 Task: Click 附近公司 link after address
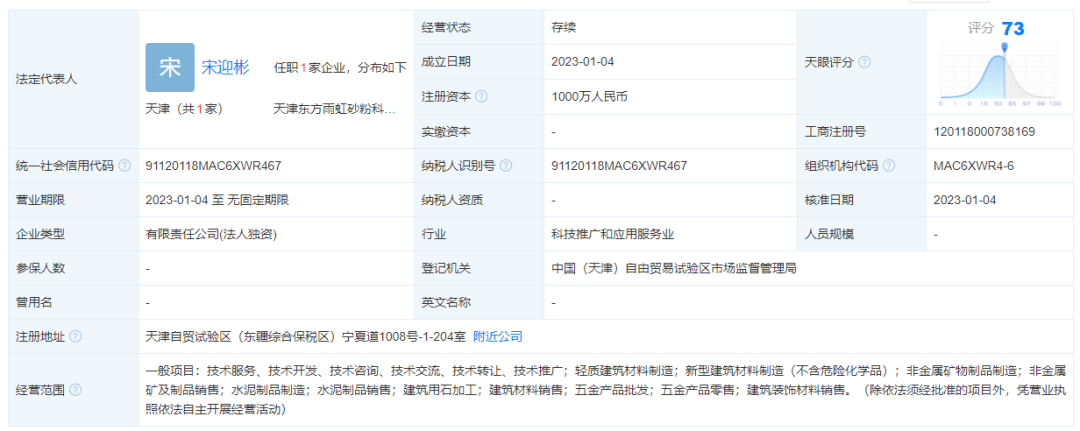(x=498, y=337)
